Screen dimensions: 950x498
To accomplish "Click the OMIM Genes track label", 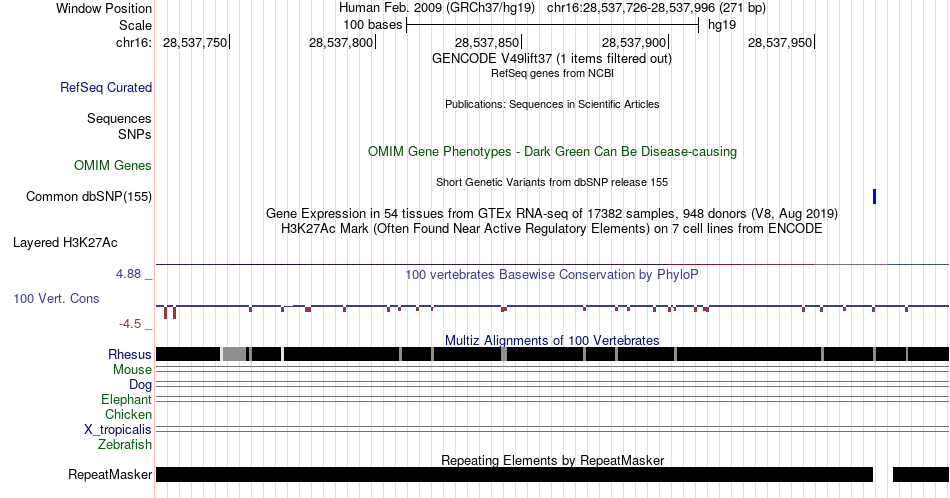I will point(113,165).
